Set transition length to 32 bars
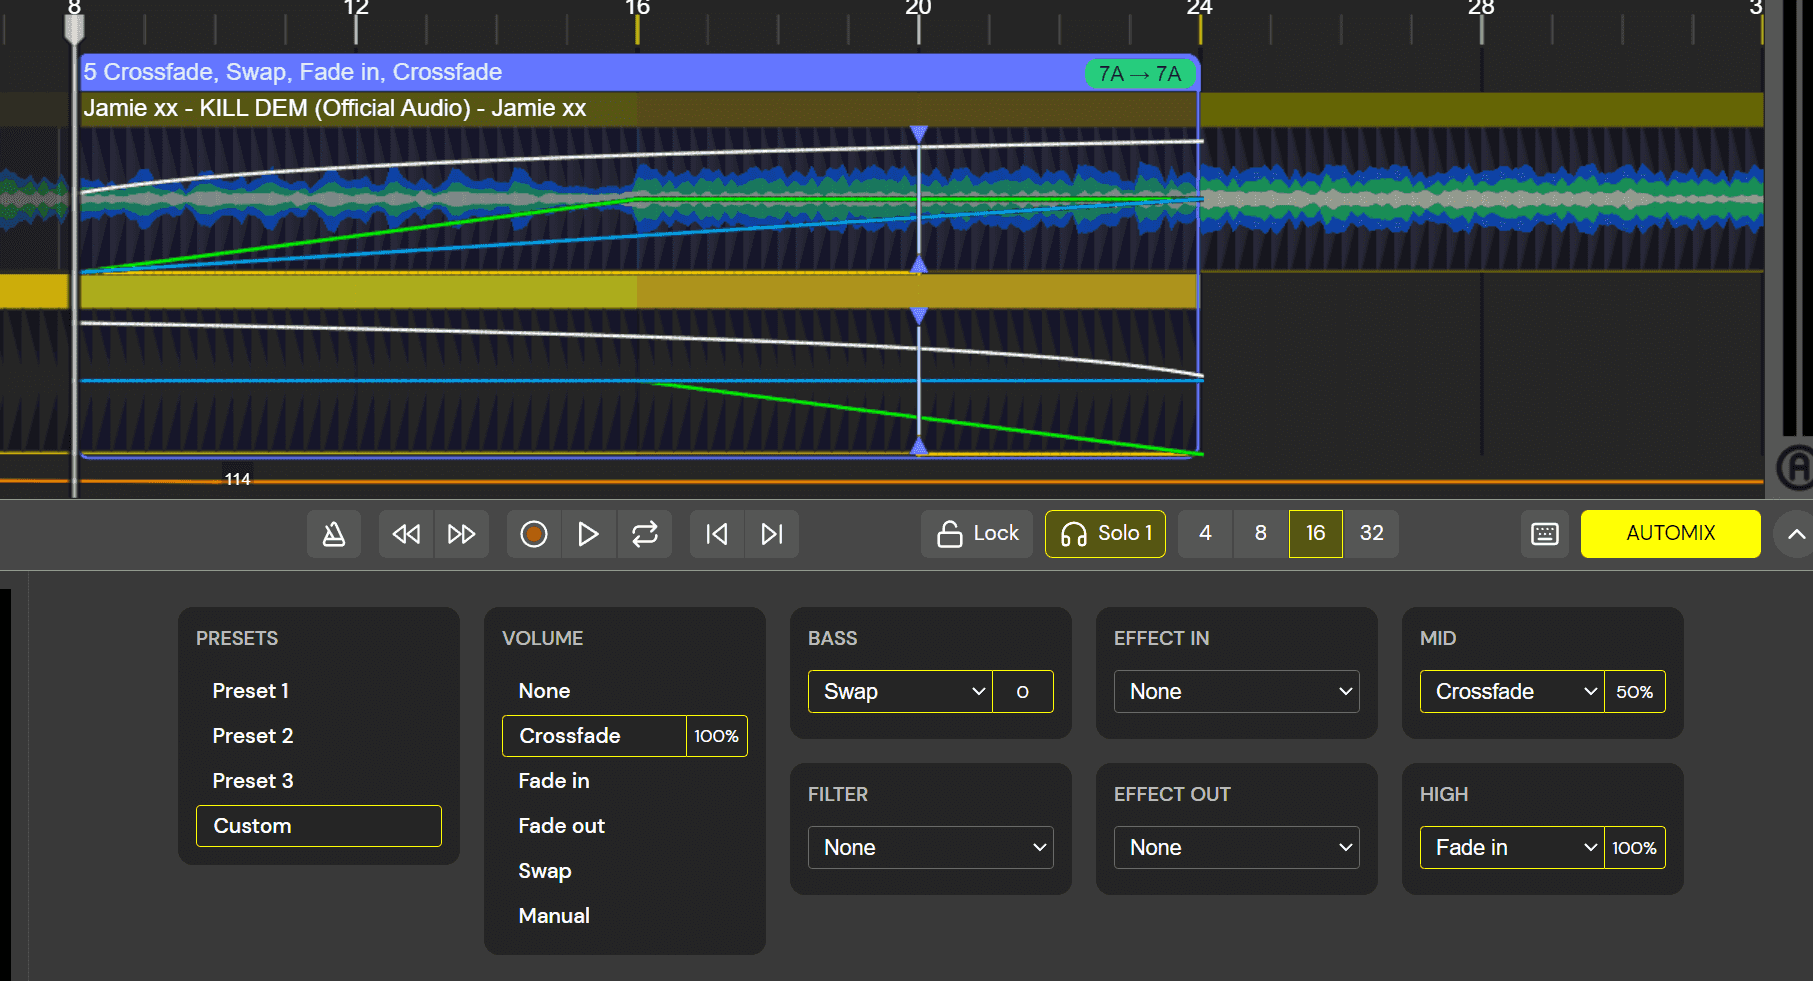The width and height of the screenshot is (1813, 981). [x=1372, y=534]
